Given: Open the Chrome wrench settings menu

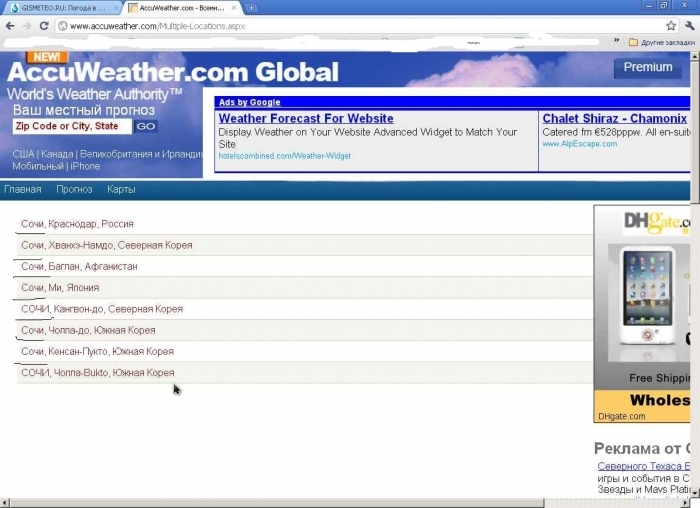Looking at the screenshot, I should pos(689,26).
